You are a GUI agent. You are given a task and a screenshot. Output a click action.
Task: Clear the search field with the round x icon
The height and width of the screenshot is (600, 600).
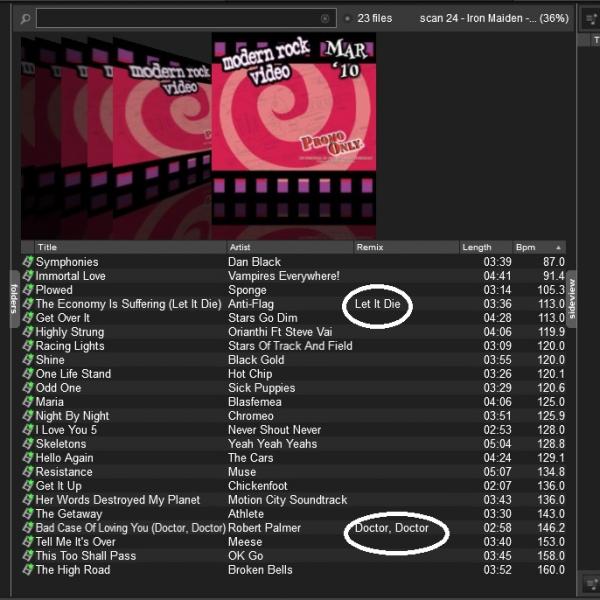324,18
